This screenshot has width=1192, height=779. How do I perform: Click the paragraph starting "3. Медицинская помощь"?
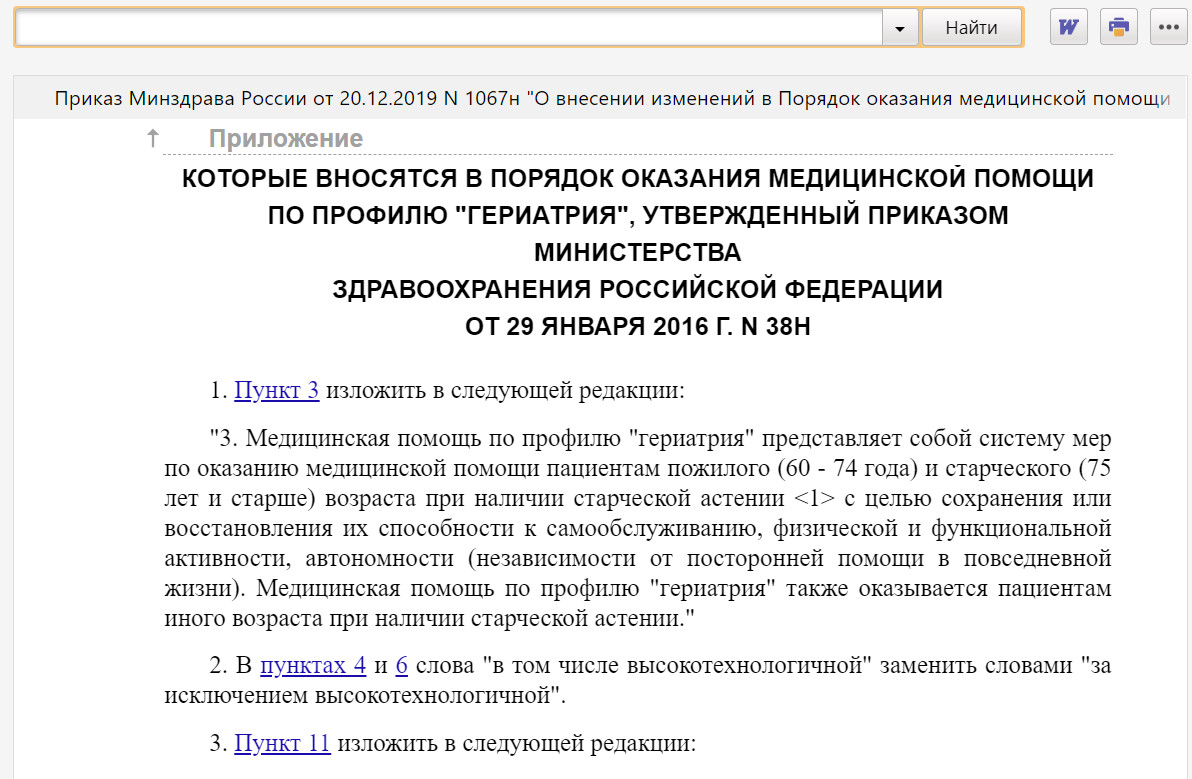tap(637, 528)
